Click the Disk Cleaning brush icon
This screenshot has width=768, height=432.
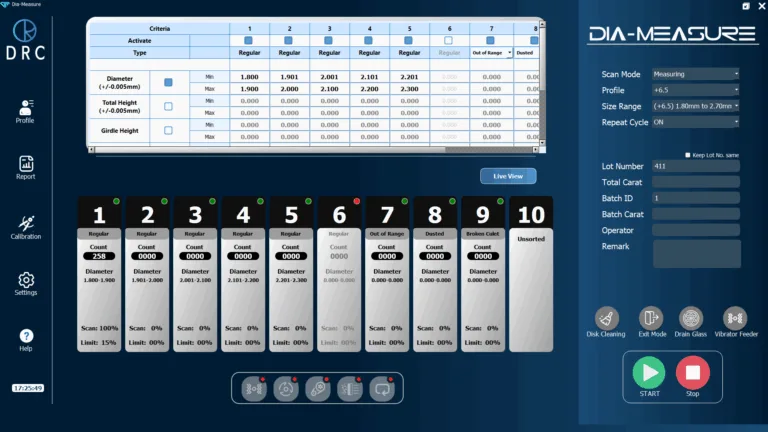pyautogui.click(x=606, y=318)
